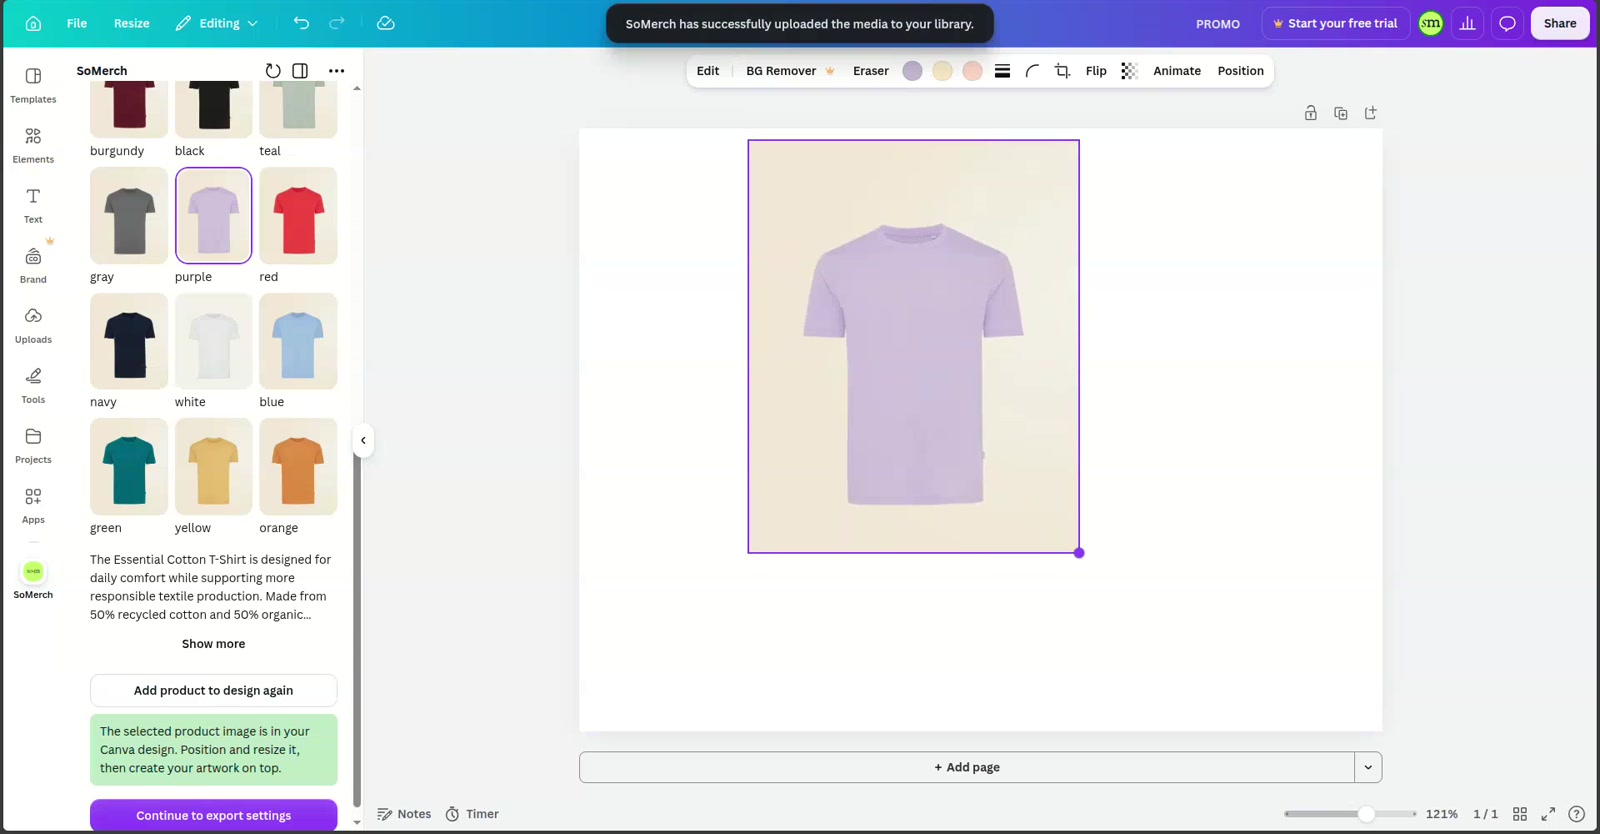Start your free trial button
Screen dimensions: 1600x834
1336,23
